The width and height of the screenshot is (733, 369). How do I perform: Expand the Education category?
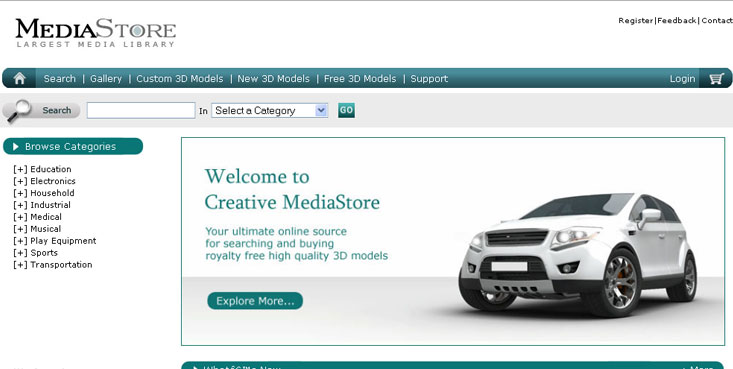coord(20,169)
